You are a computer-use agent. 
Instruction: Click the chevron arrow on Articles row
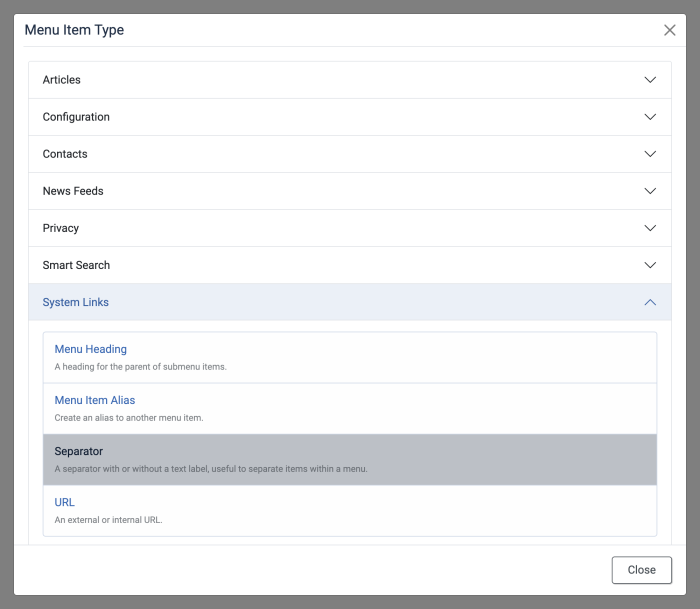(x=650, y=80)
